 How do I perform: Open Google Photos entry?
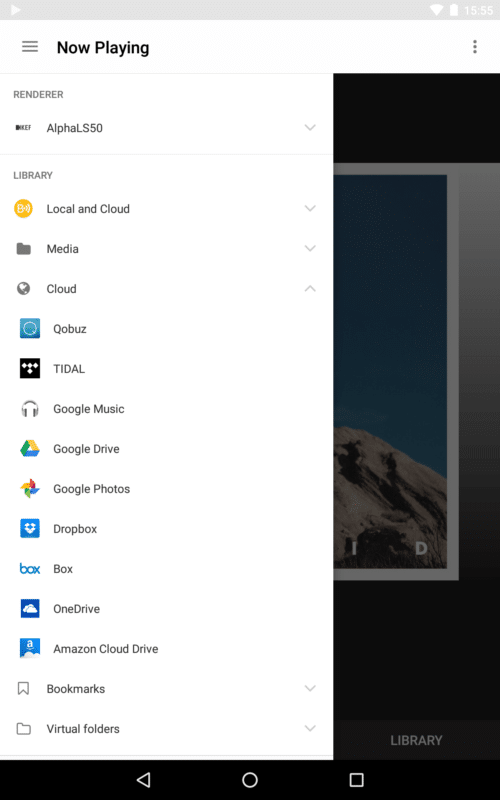[166, 489]
